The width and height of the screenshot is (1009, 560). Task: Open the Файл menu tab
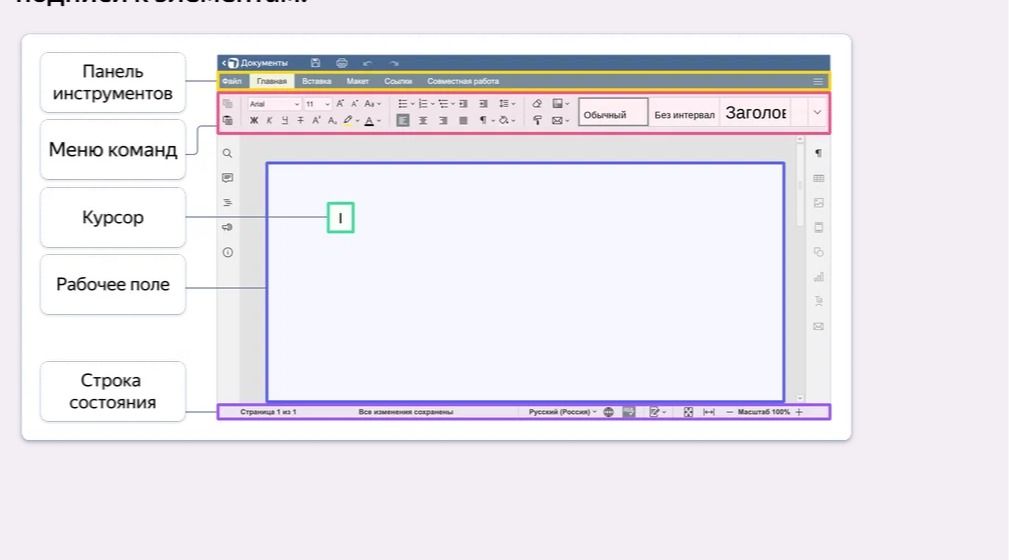tap(232, 81)
